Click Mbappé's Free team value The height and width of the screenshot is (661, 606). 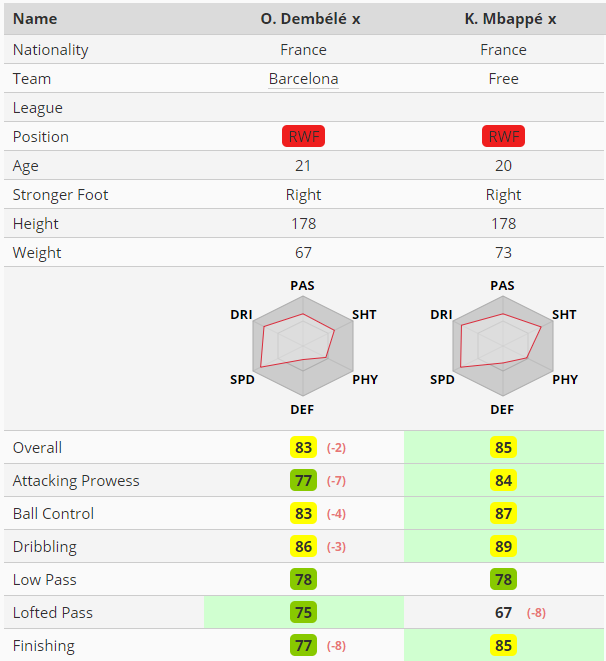click(503, 79)
